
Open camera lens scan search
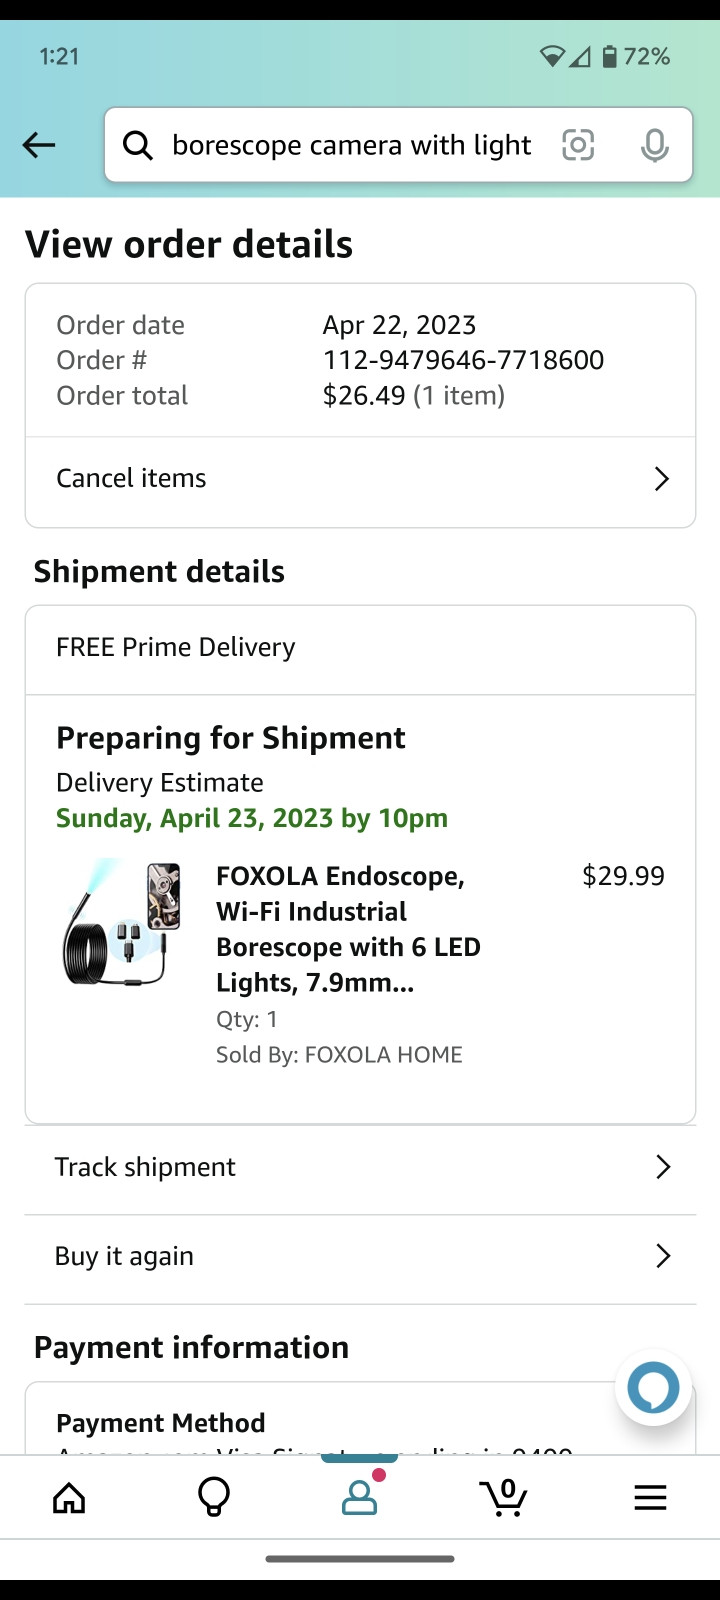578,145
